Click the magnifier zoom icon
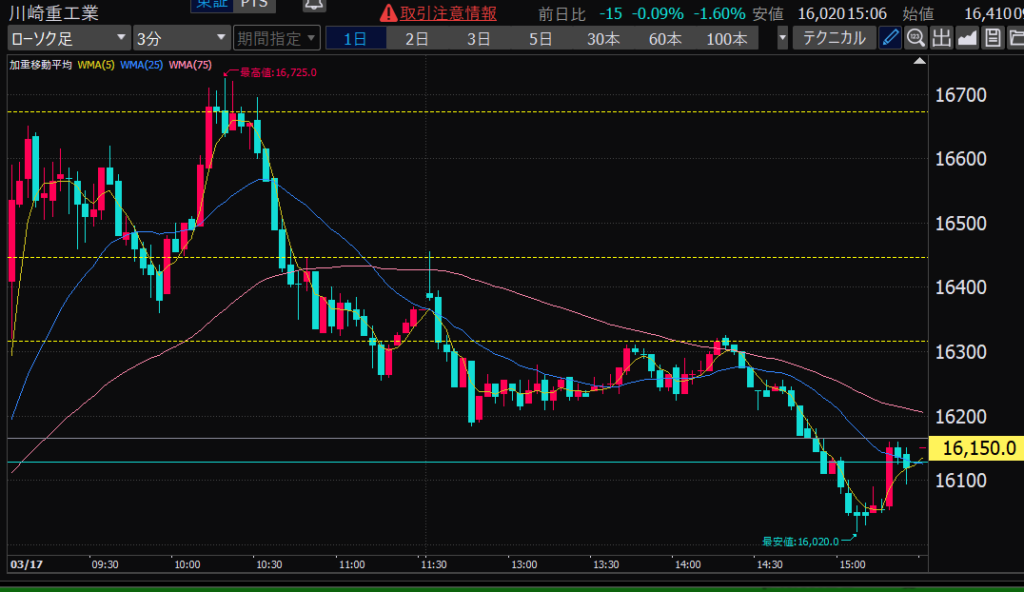 [914, 39]
